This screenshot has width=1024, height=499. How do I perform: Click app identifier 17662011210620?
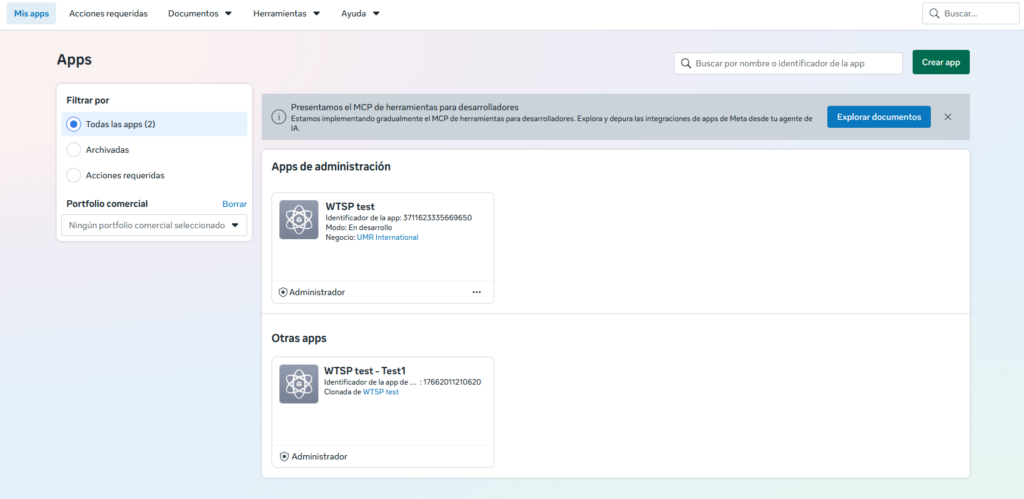(452, 382)
